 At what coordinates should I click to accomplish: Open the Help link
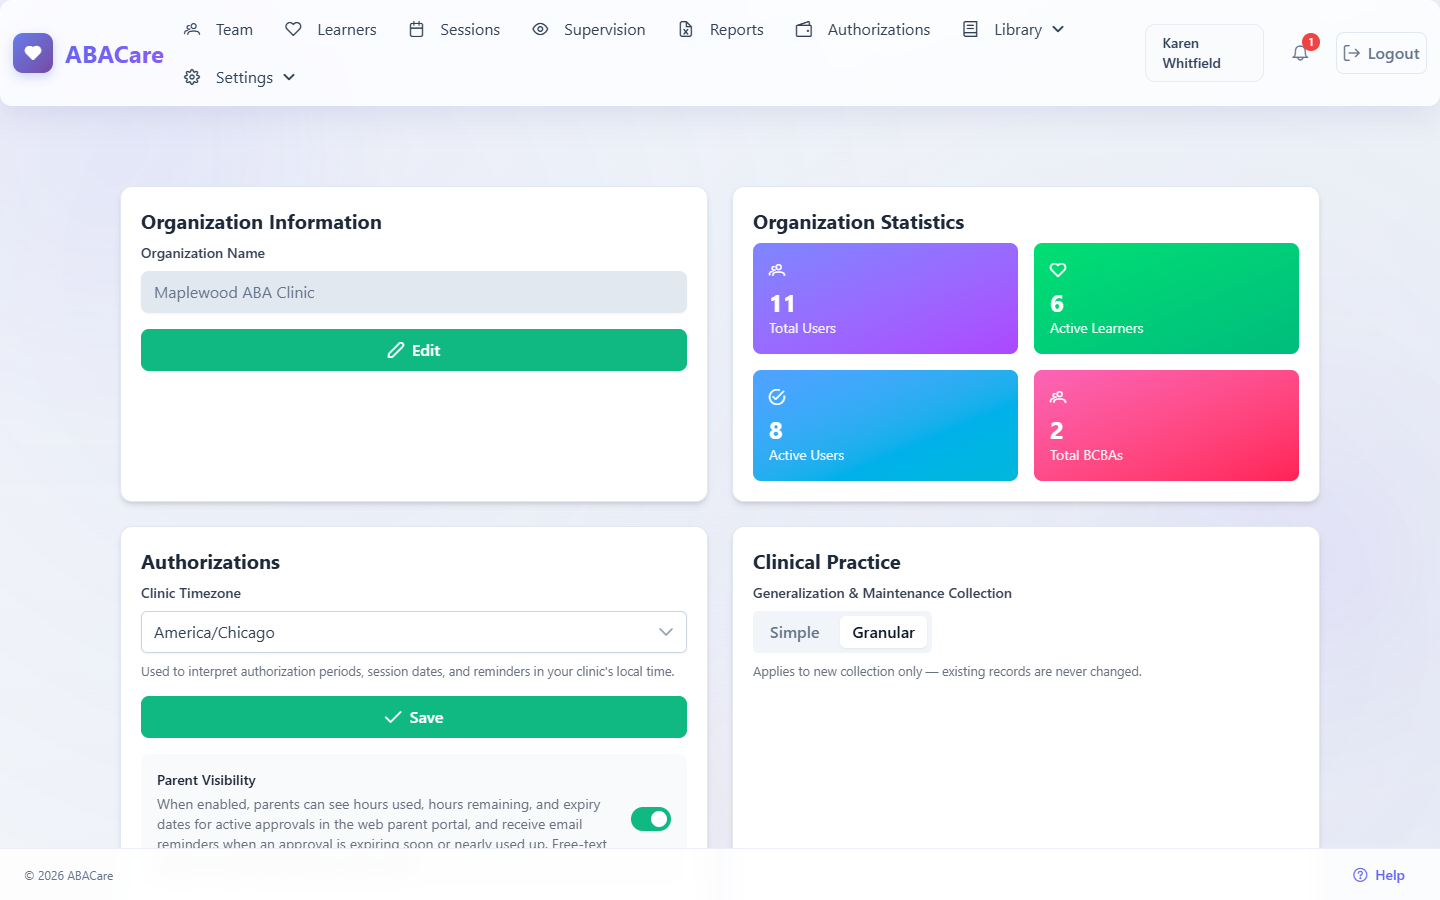1379,875
